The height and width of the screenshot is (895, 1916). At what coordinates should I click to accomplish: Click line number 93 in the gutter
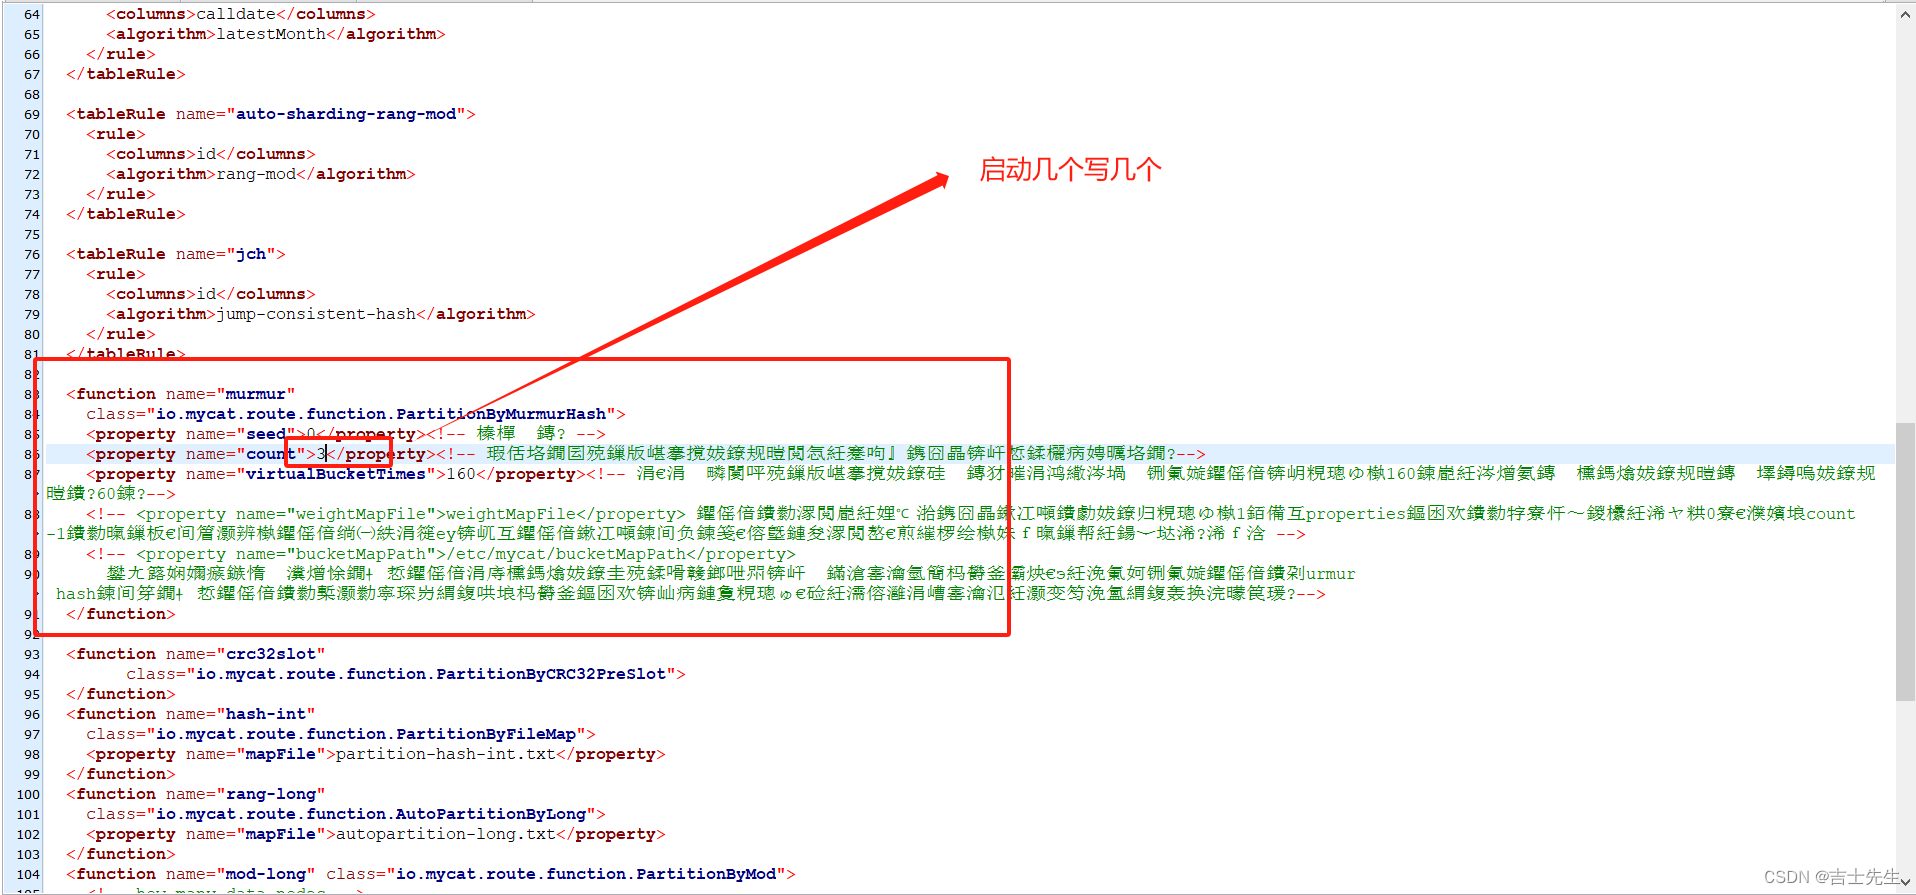tap(32, 654)
